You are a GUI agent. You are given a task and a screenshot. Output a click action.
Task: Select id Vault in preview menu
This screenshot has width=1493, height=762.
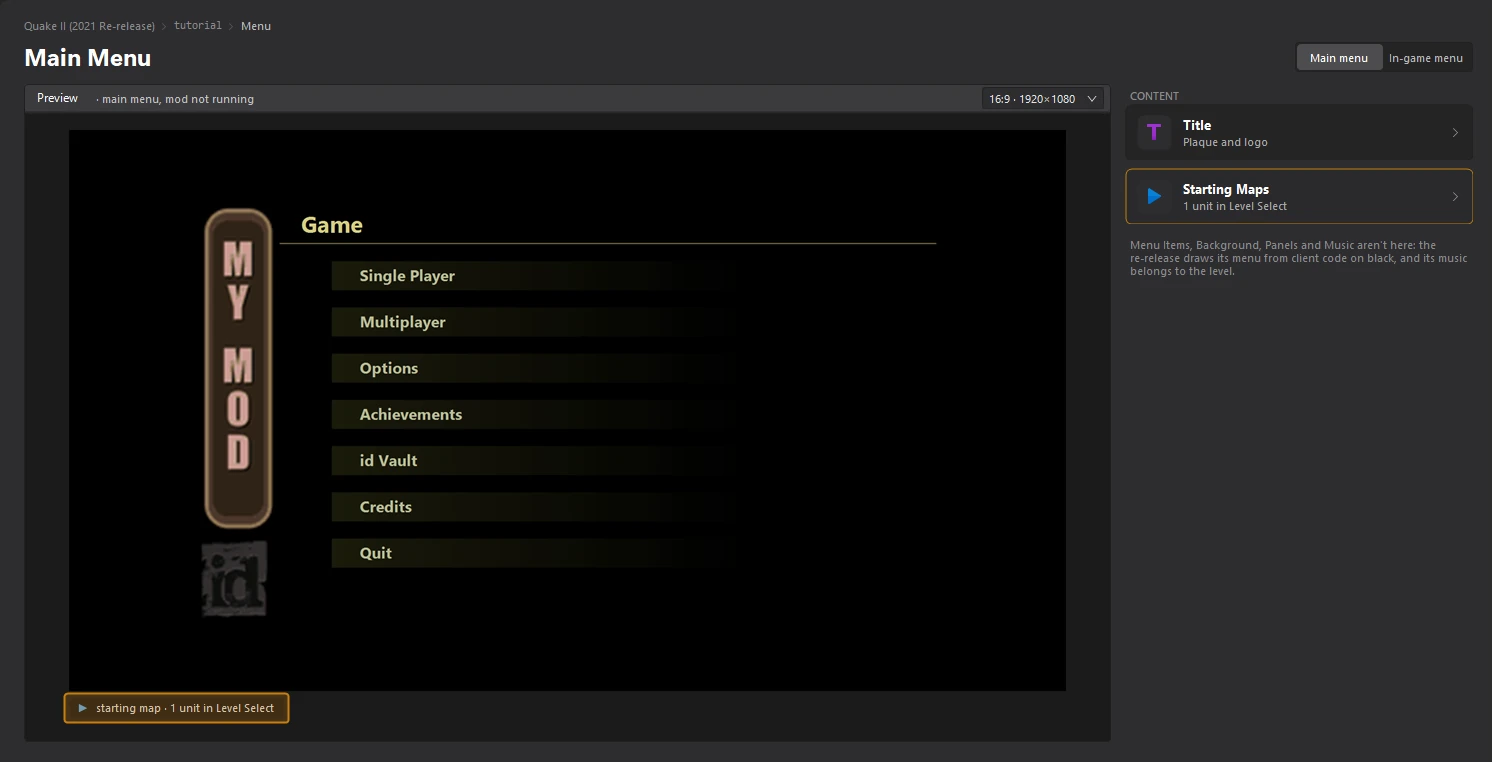click(x=532, y=460)
